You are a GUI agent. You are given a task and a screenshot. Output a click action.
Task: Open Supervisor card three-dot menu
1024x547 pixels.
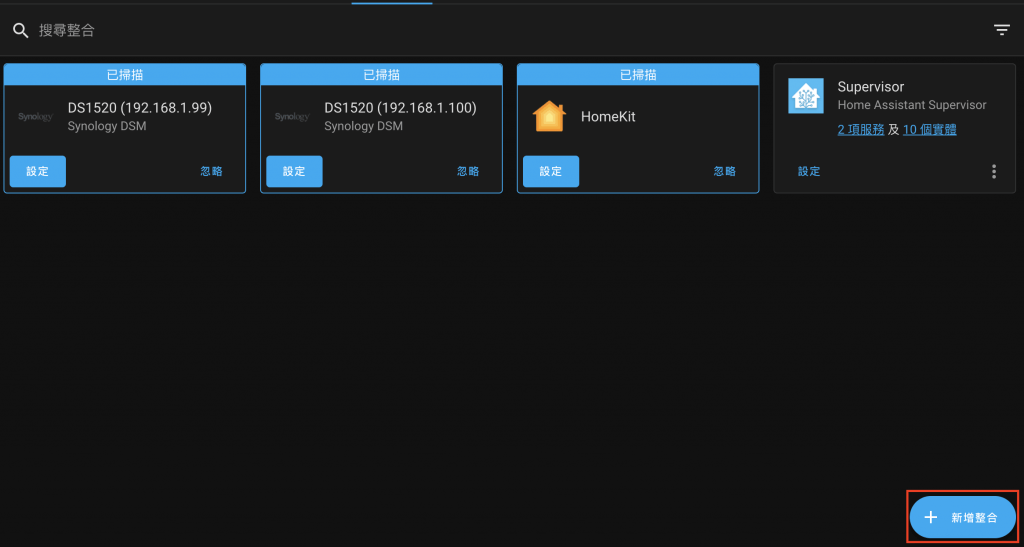tap(994, 172)
